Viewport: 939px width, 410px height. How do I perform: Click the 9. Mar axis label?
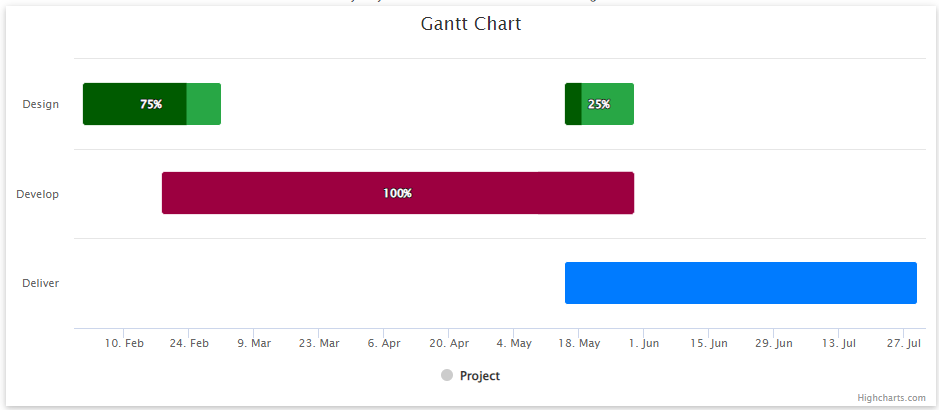coord(254,343)
